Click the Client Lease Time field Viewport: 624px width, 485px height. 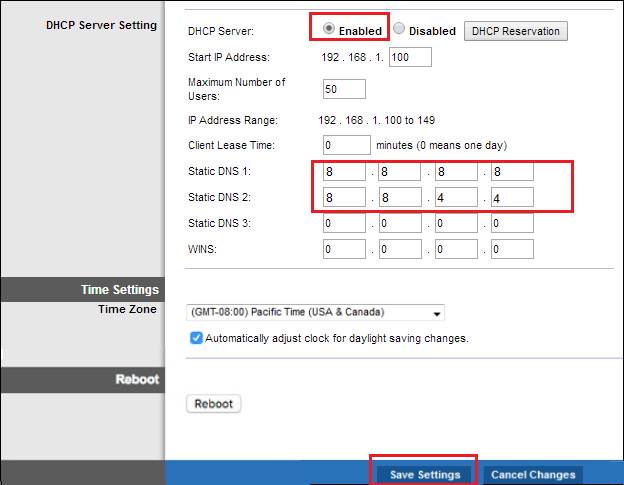point(347,145)
